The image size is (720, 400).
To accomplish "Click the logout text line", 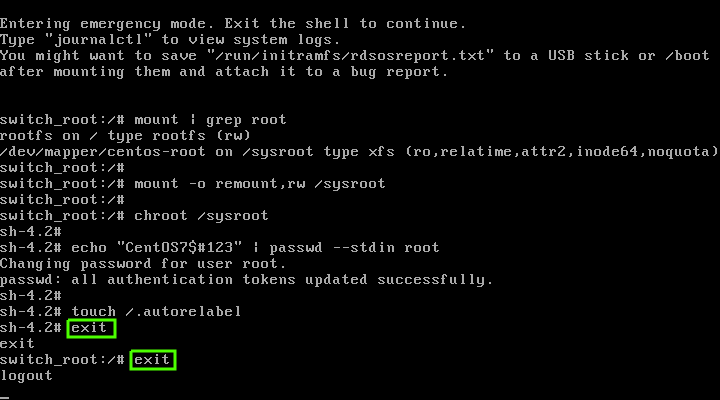I will [x=26, y=376].
